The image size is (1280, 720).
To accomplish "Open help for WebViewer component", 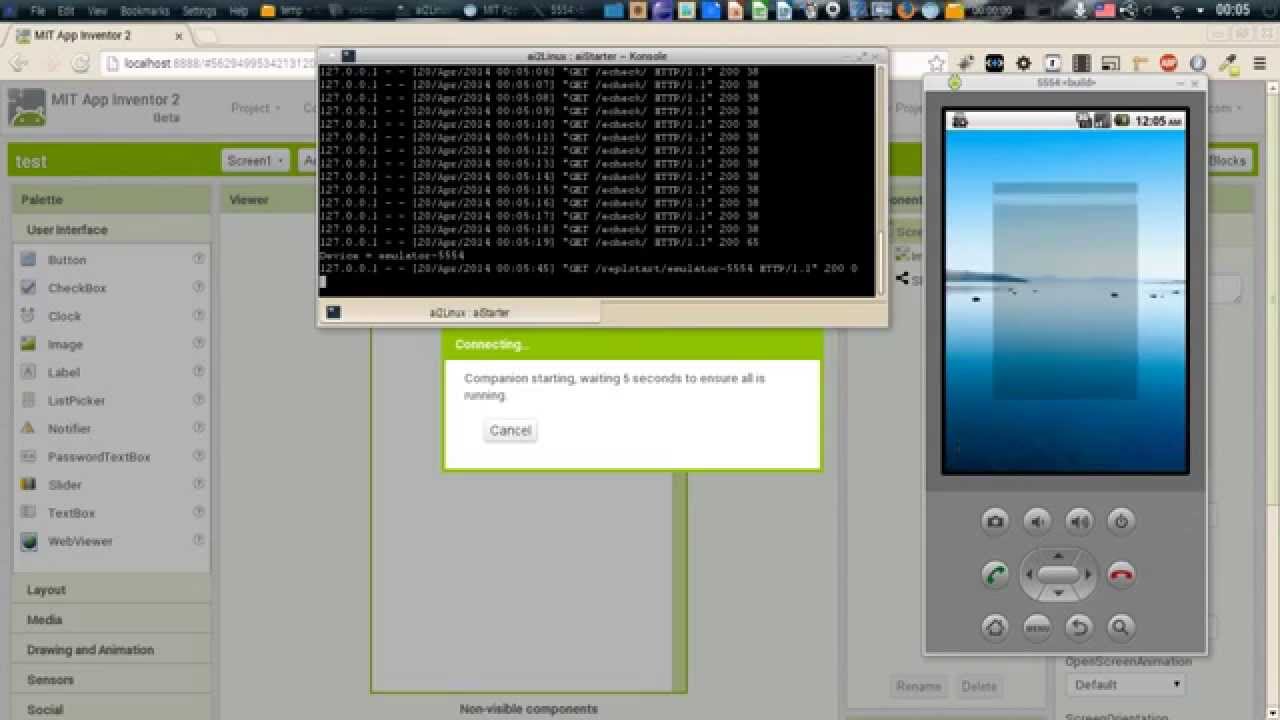I will (198, 540).
